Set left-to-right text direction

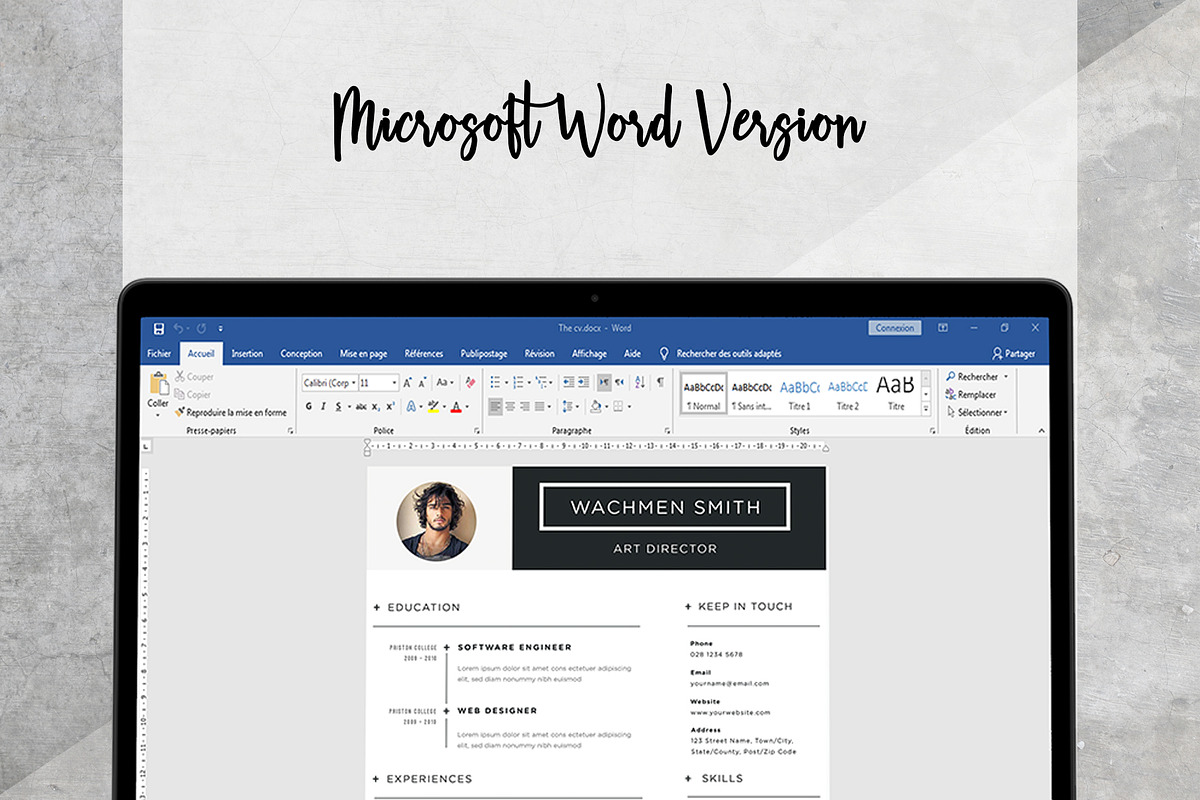(604, 383)
